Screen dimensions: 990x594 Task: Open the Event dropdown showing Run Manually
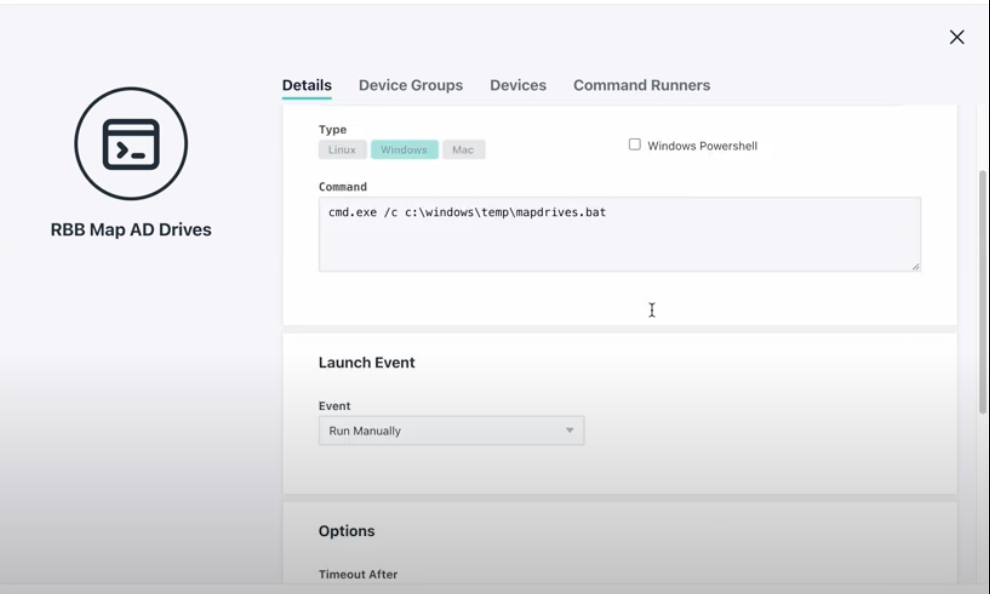point(451,431)
